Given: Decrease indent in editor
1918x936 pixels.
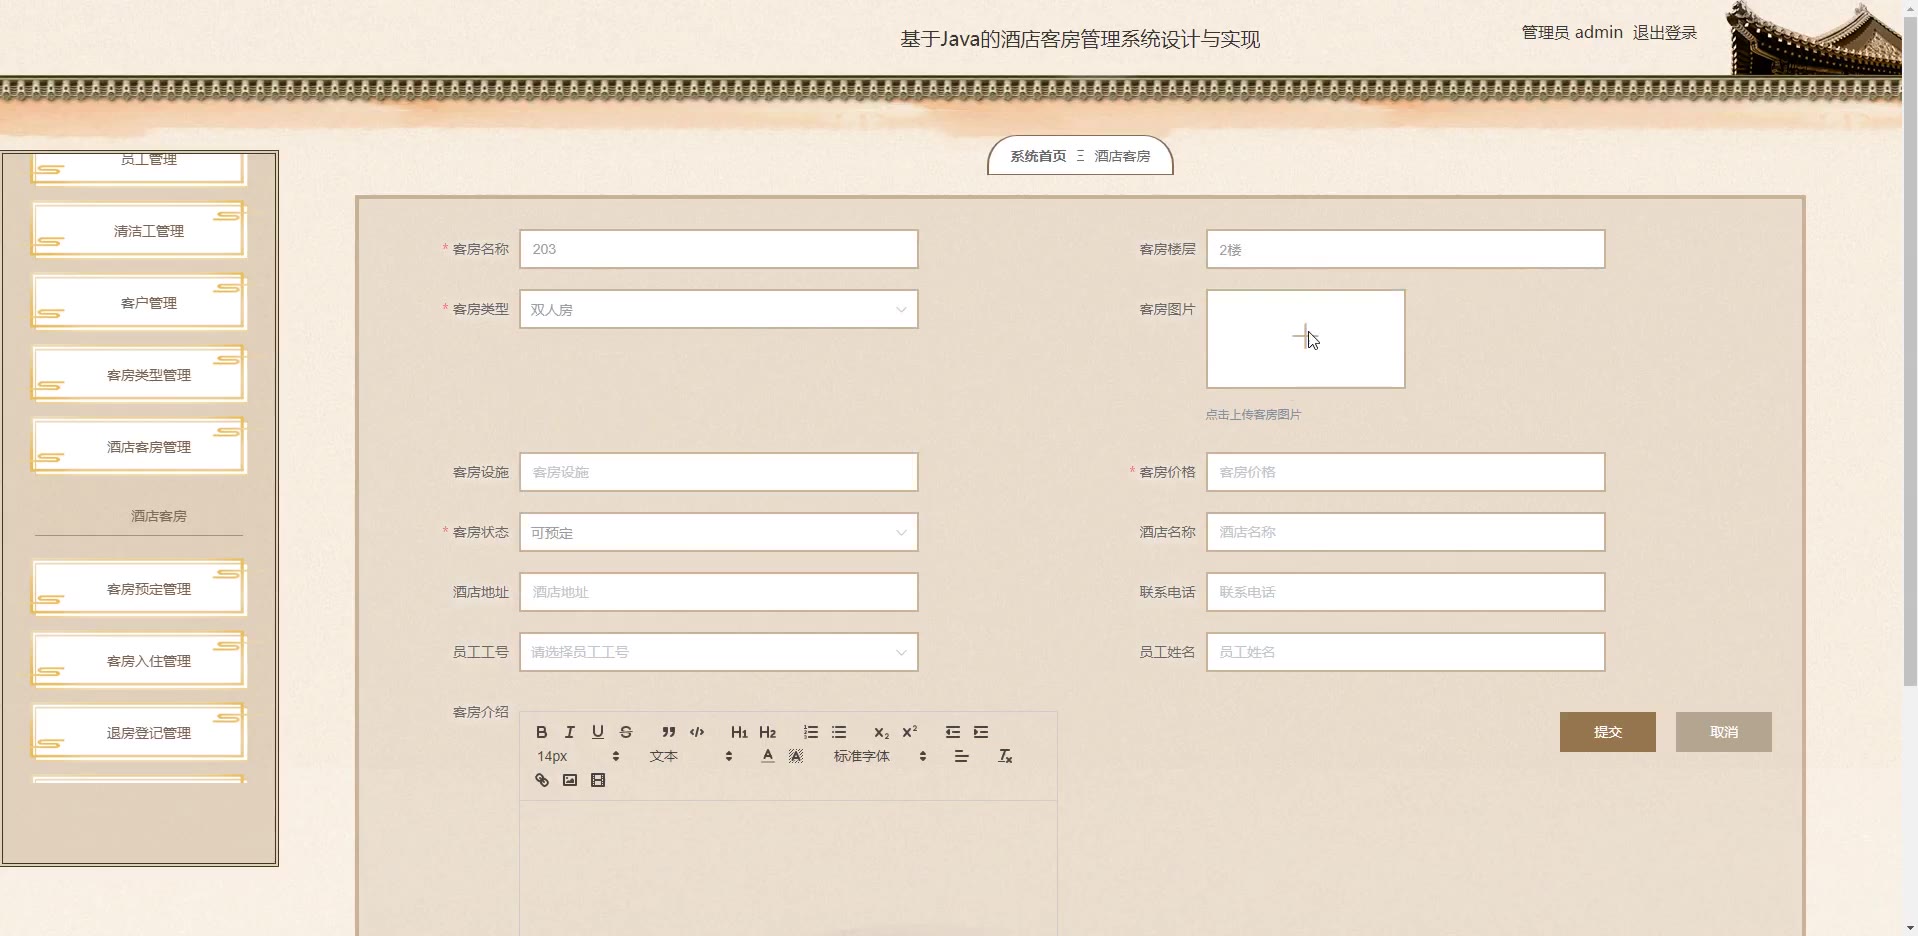Looking at the screenshot, I should (953, 732).
